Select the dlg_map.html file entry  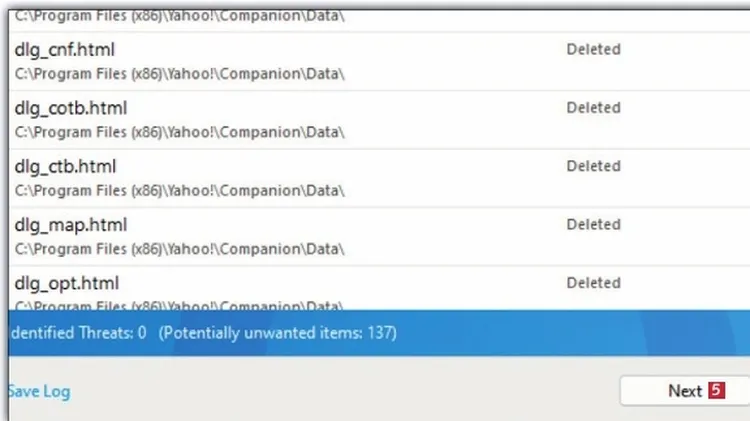pos(379,237)
